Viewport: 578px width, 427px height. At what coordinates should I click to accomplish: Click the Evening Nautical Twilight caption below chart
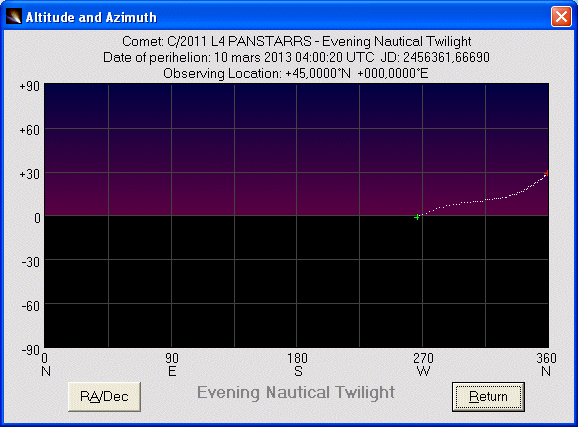pyautogui.click(x=296, y=392)
